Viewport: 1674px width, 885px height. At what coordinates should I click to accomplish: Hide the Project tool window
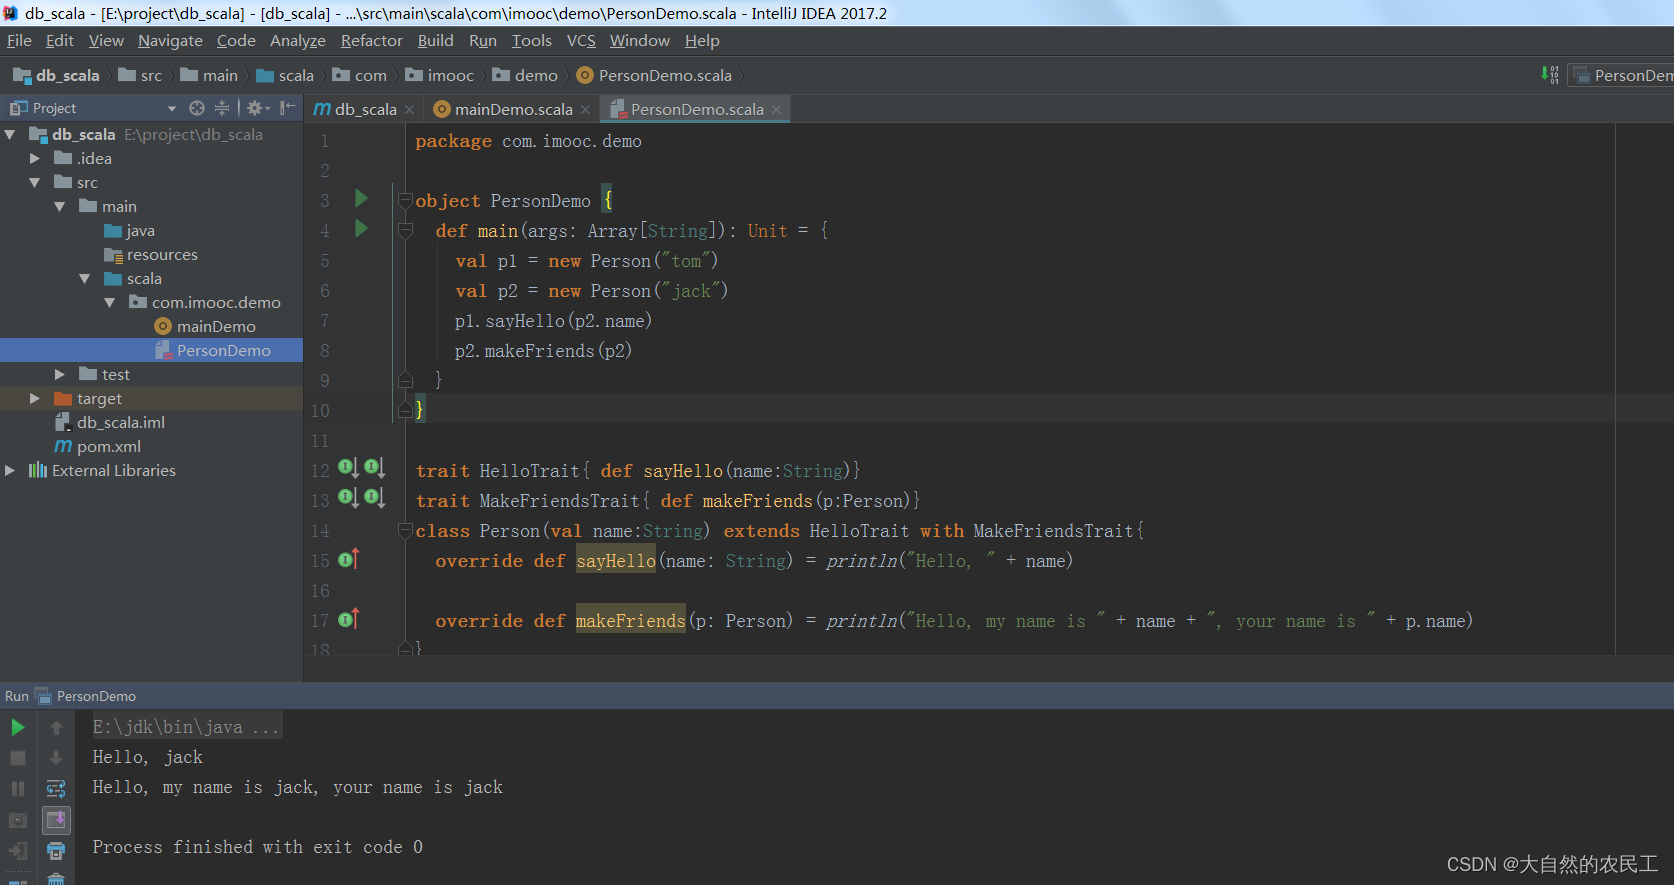click(x=288, y=108)
